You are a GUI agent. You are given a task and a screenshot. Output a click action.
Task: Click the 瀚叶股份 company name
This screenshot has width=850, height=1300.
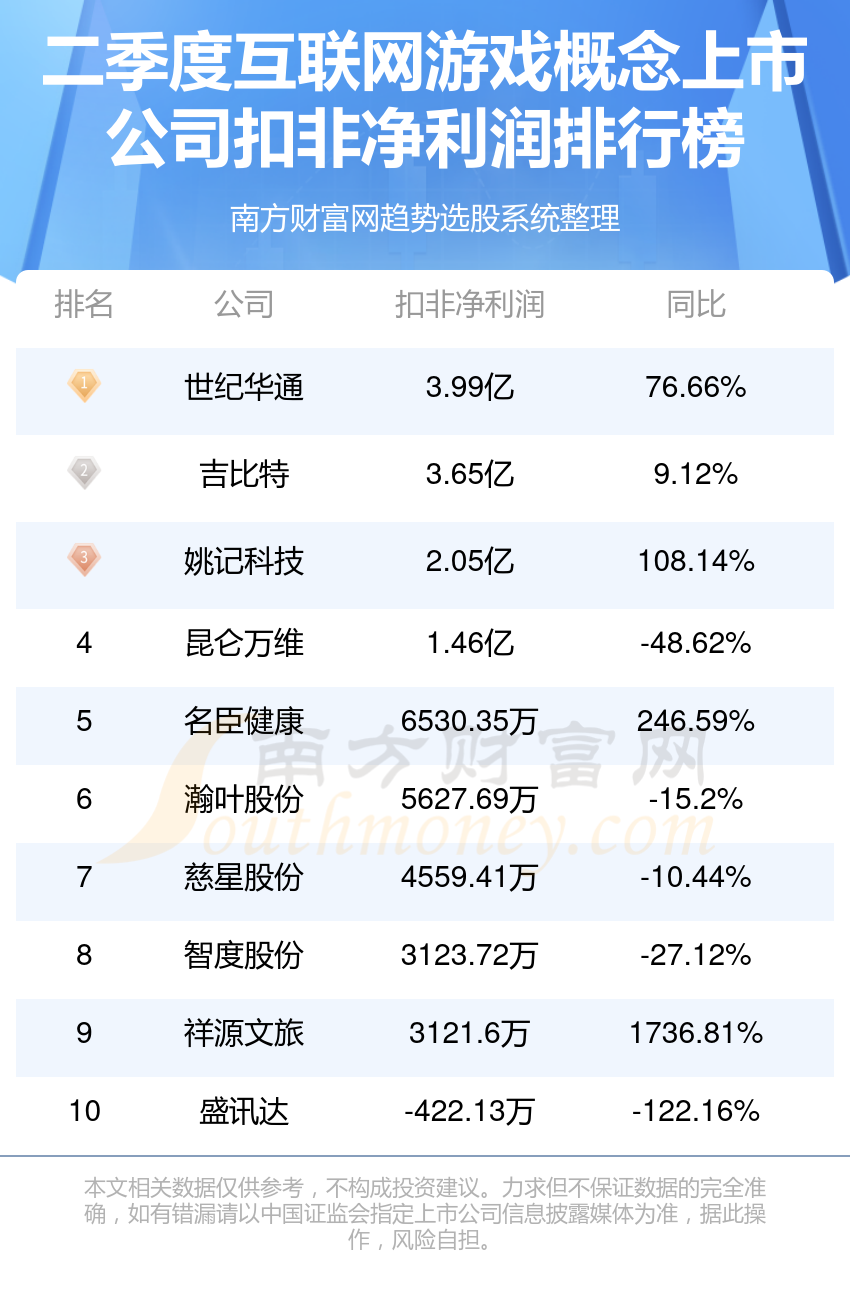(244, 799)
